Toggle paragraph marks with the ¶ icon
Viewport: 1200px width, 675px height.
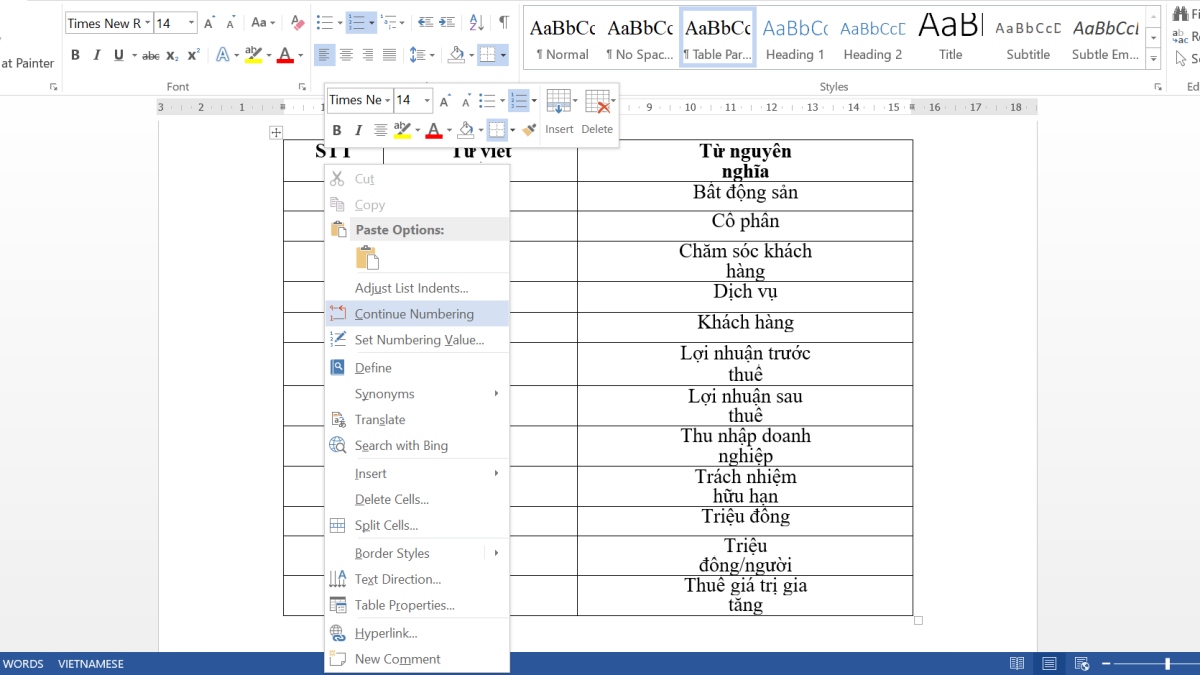[504, 22]
